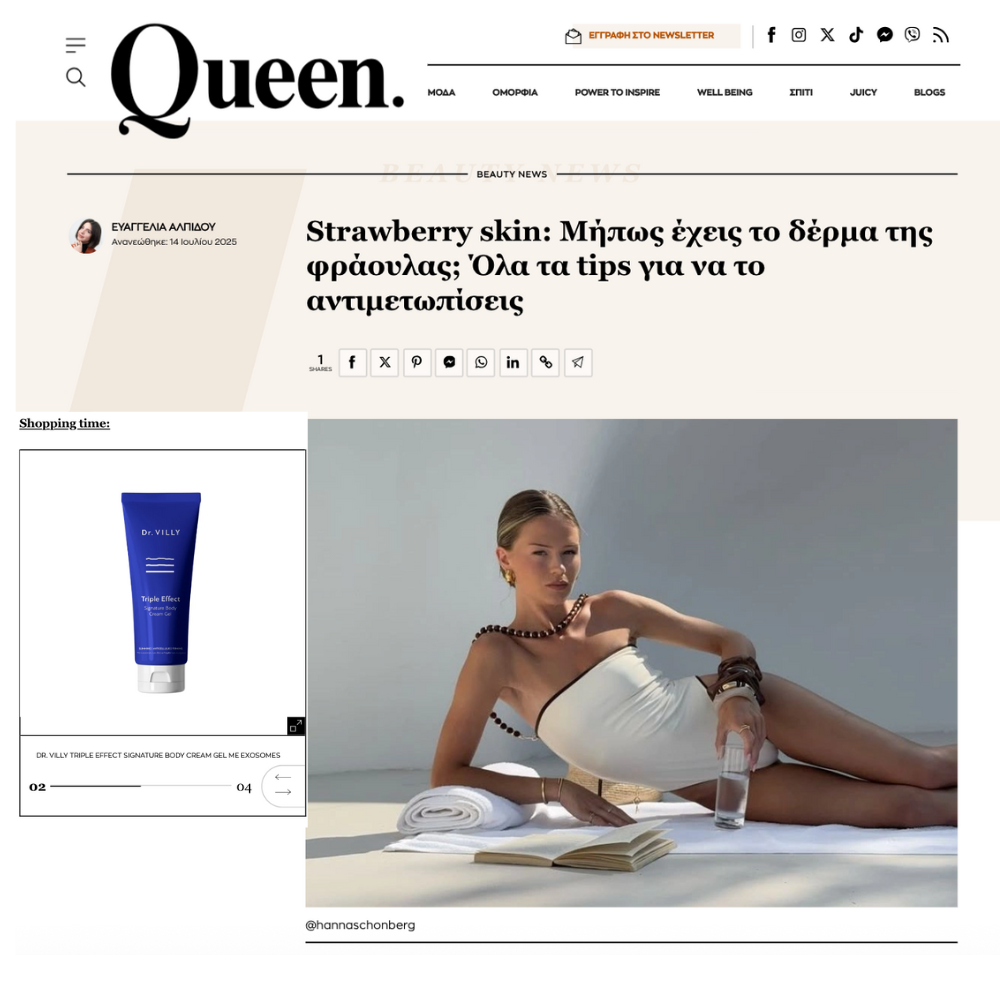Open the TikTok icon in header
The image size is (1000, 1000).
coord(856,34)
